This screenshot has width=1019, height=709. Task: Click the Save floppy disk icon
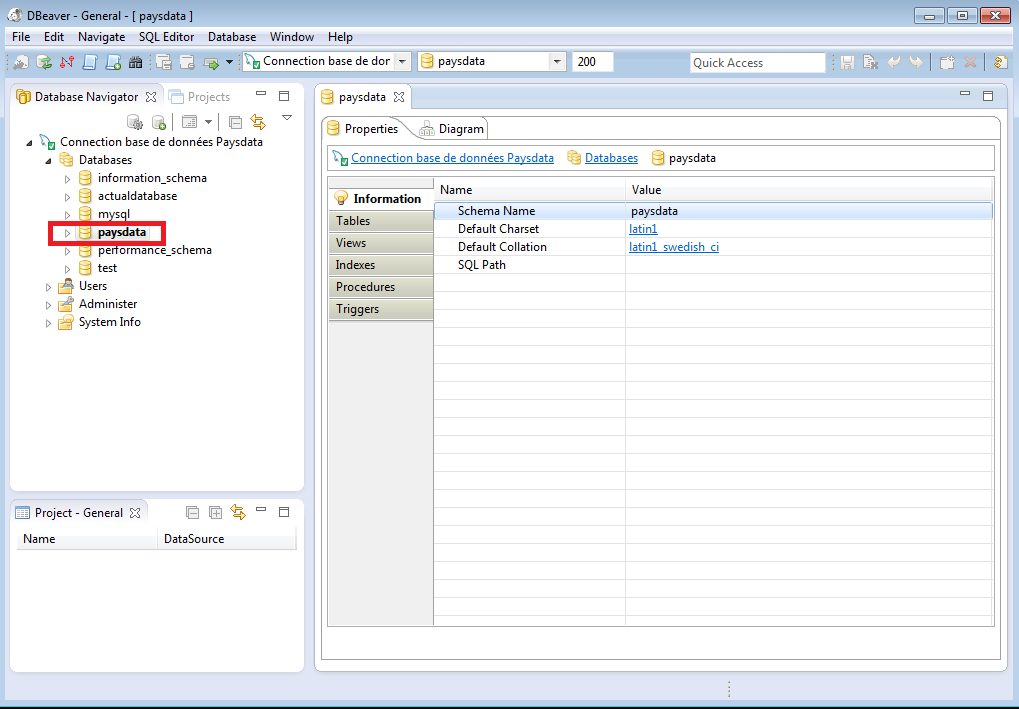847,62
